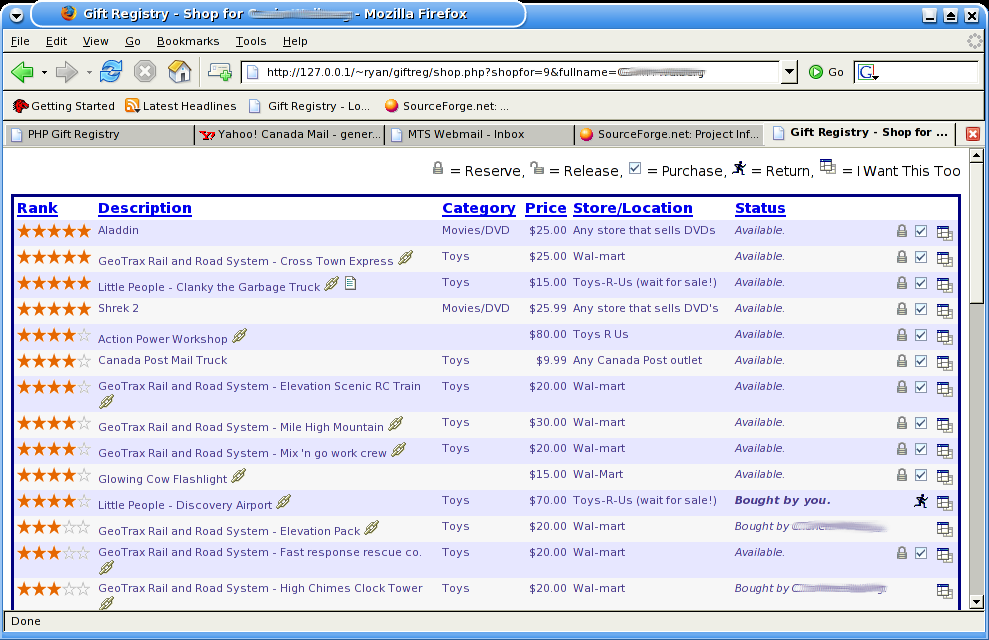989x640 pixels.
Task: Click 'I Want This Too' icon for Discovery Airport
Action: tap(944, 503)
